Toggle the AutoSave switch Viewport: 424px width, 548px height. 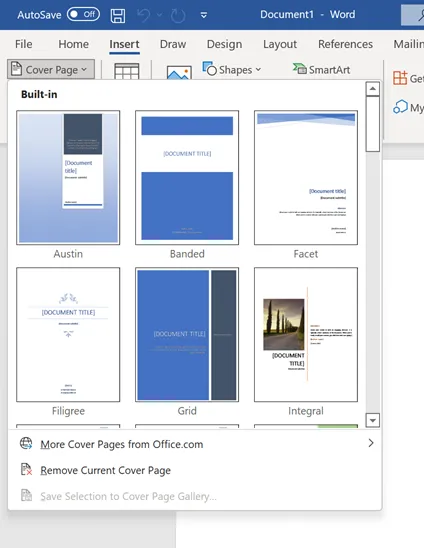[x=83, y=15]
